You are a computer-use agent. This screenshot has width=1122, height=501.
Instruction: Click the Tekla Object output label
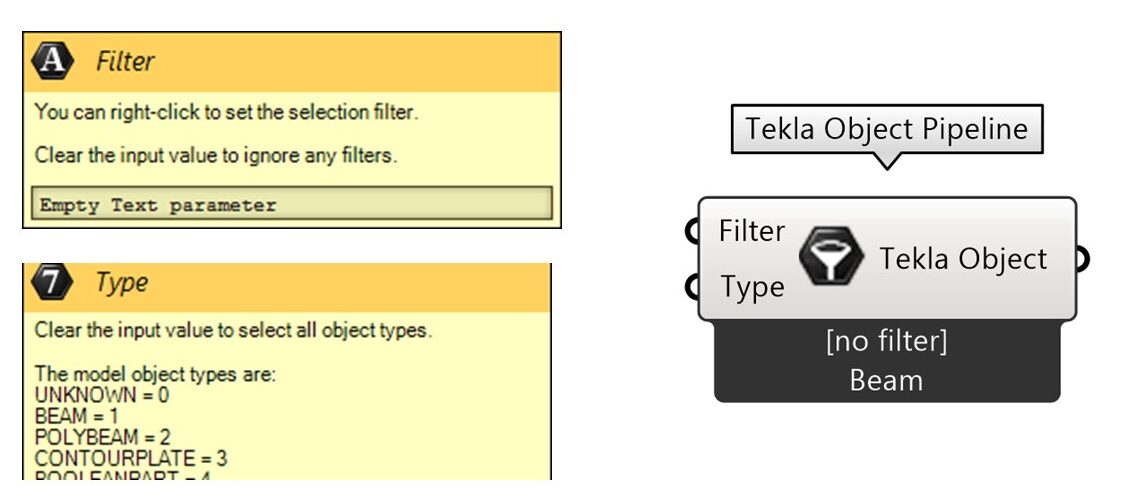[x=962, y=258]
